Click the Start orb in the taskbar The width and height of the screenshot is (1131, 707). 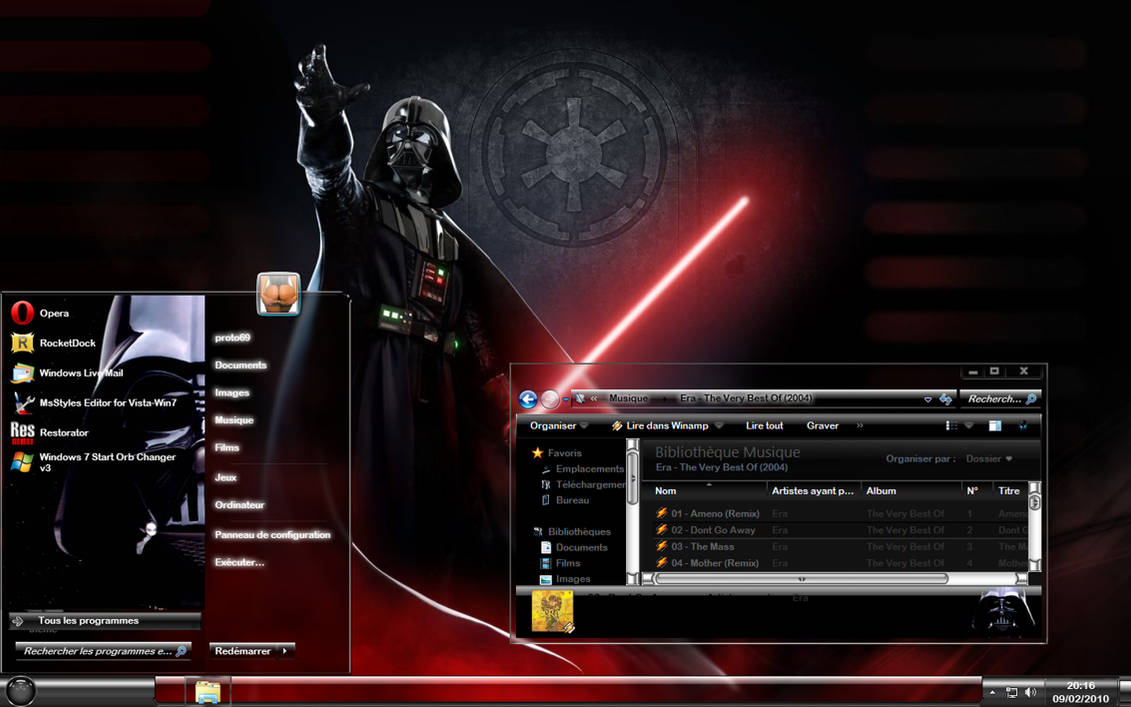click(22, 691)
